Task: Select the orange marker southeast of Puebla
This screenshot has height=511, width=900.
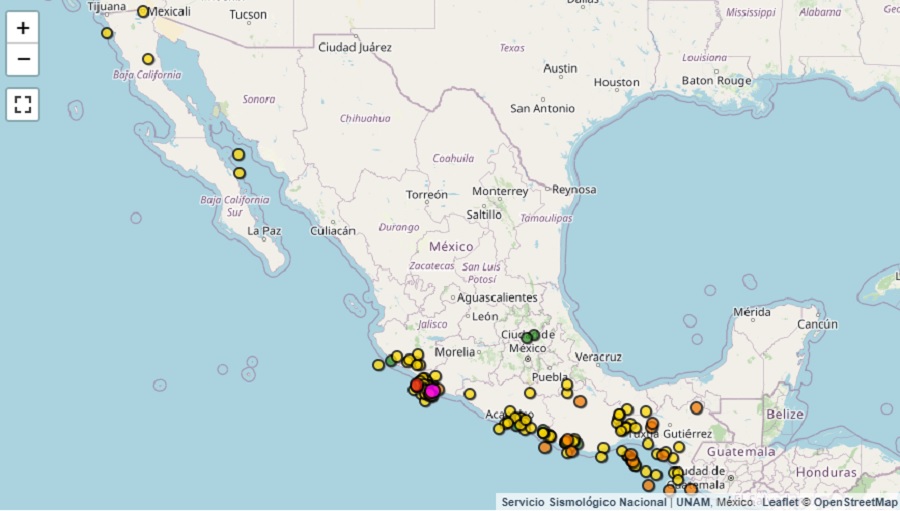Action: coord(580,401)
